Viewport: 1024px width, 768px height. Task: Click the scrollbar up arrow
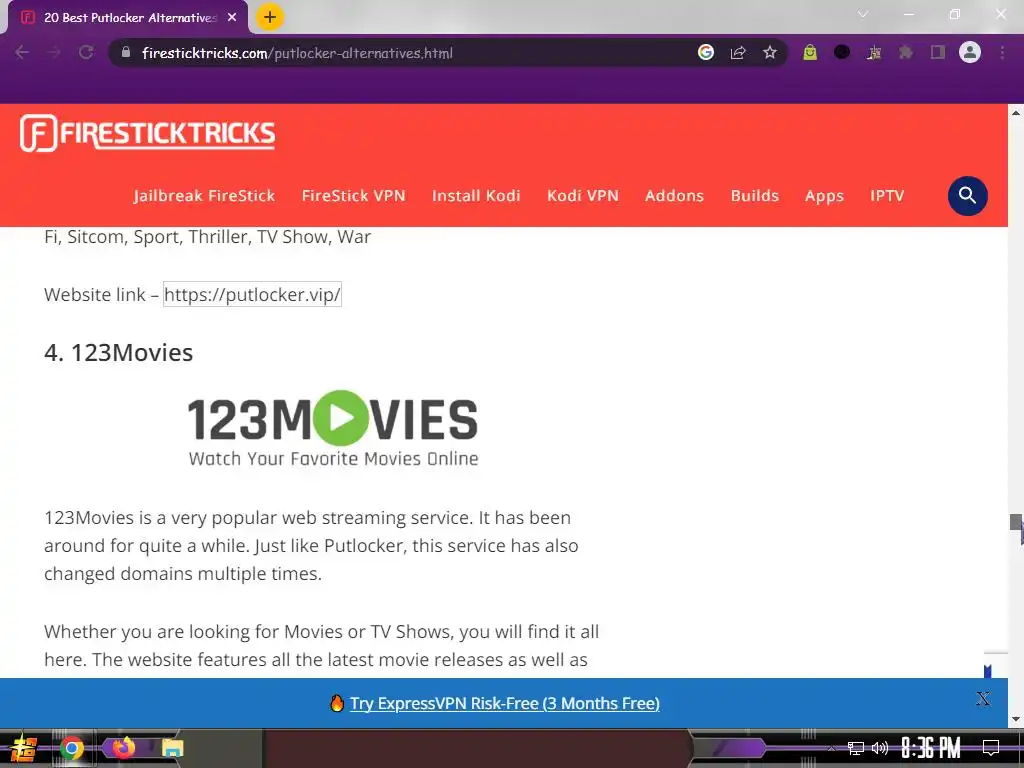(1016, 112)
